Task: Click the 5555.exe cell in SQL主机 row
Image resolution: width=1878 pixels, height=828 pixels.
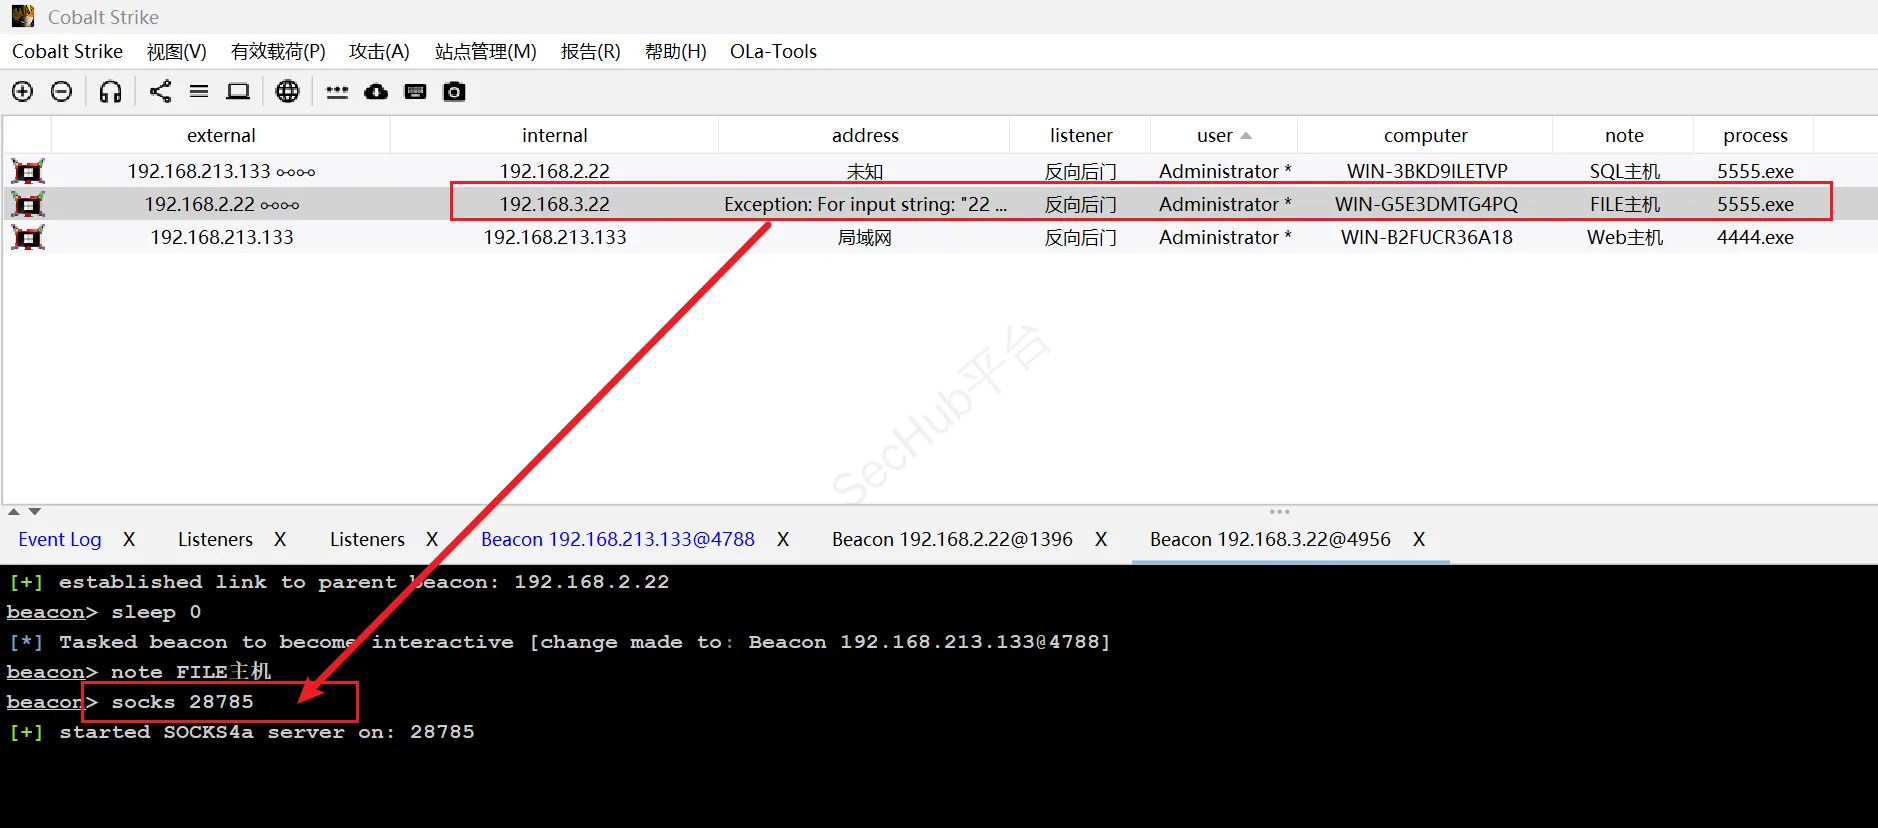Action: [x=1755, y=171]
